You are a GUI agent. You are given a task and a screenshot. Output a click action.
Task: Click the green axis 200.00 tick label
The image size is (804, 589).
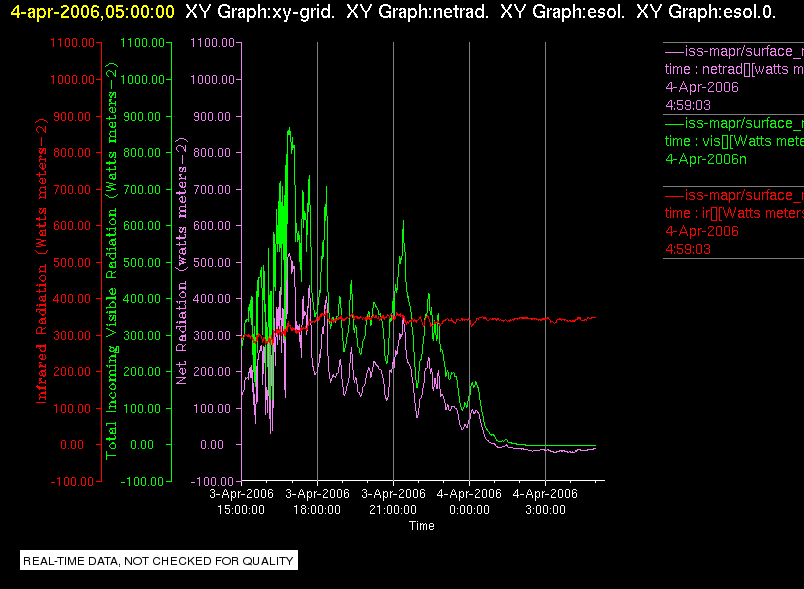[x=143, y=372]
